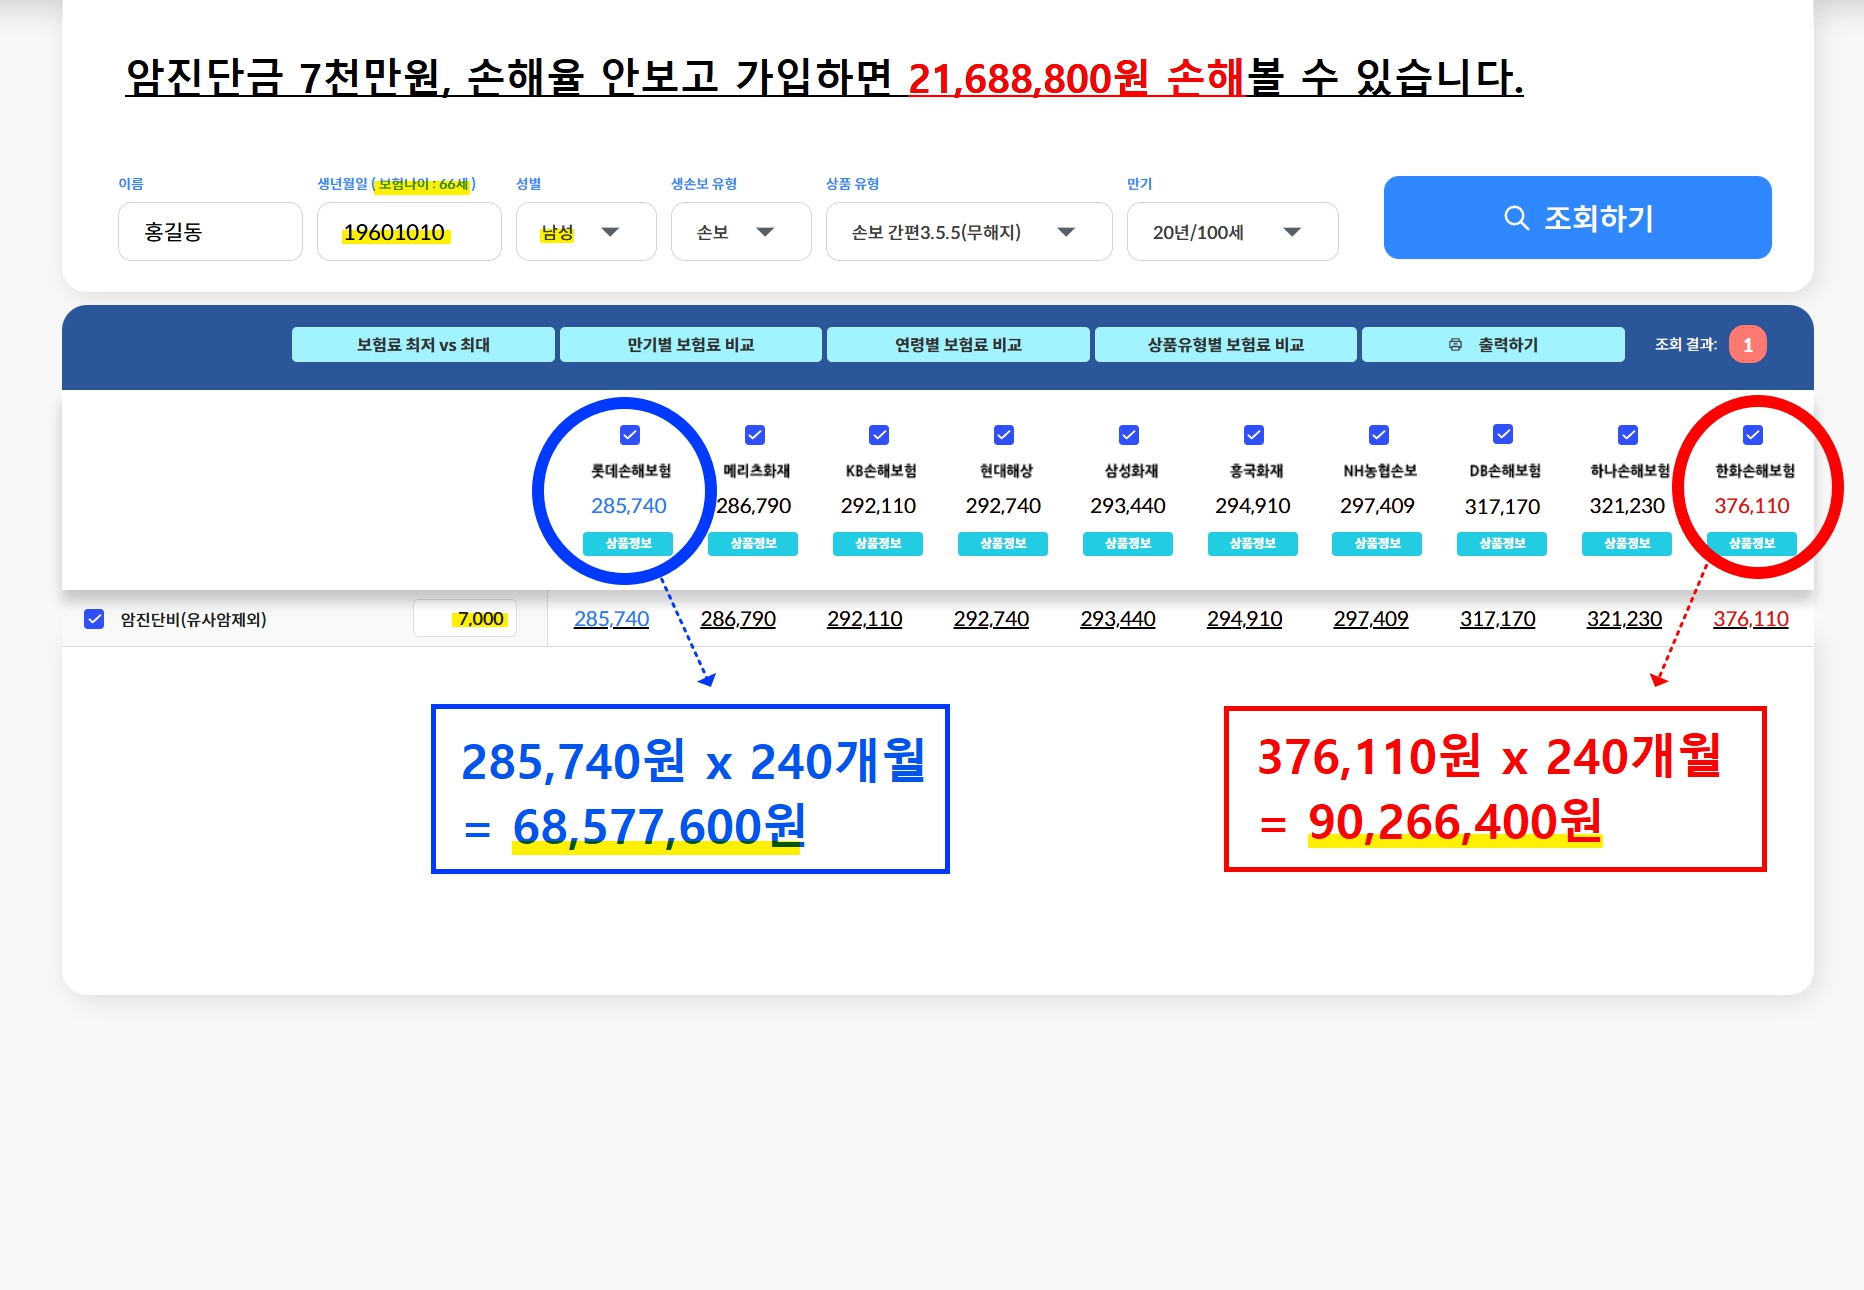The image size is (1864, 1290).
Task: Click 상품정보 under 메리츠화재
Action: coord(753,543)
